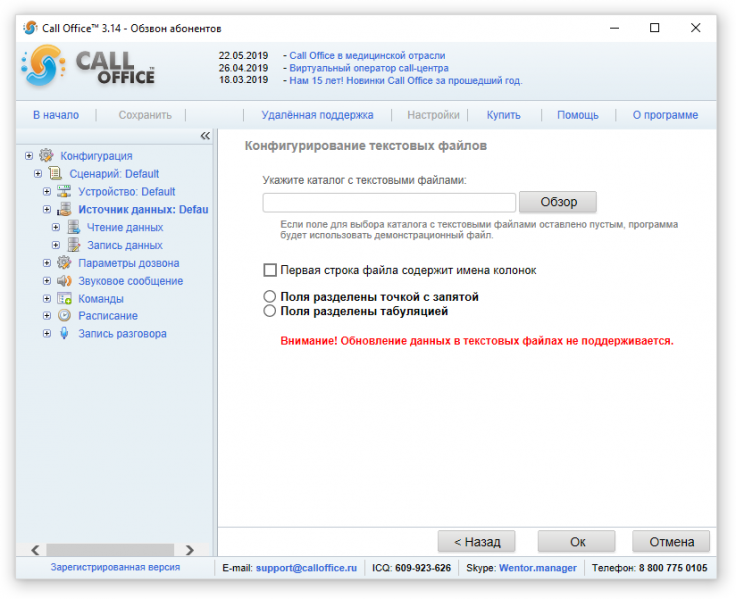This screenshot has height=599, width=736.
Task: Open Помощь menu item
Action: (578, 115)
